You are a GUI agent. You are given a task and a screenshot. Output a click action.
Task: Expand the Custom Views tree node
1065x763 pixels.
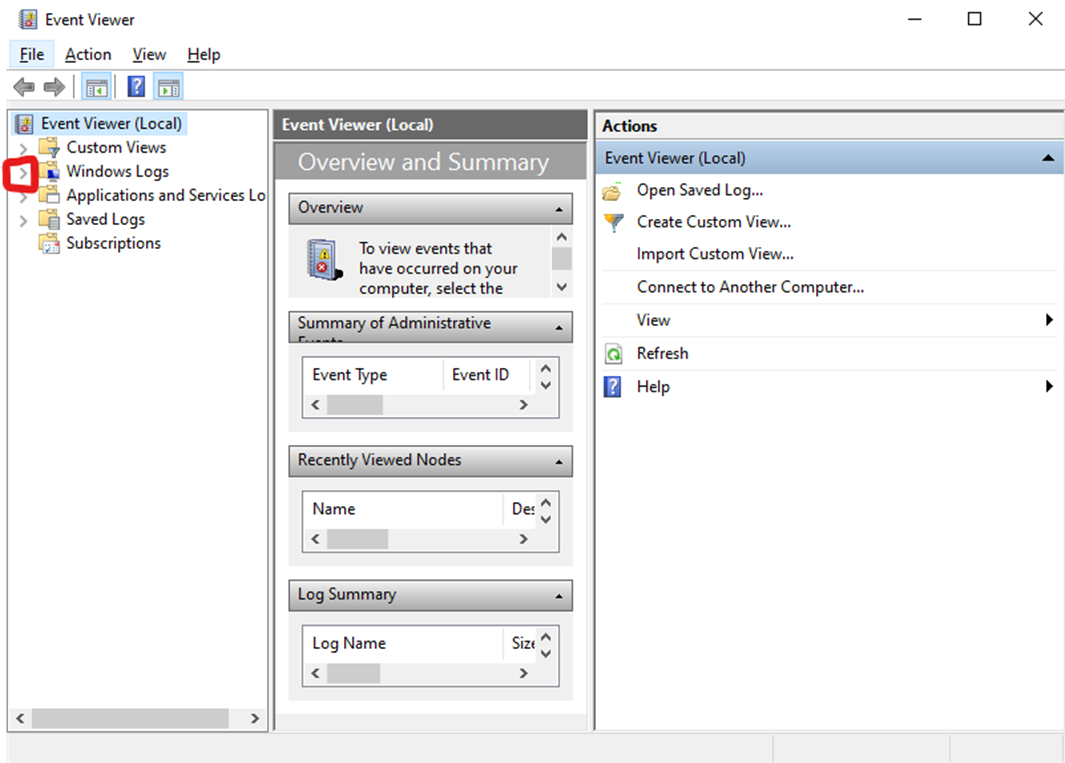(x=24, y=148)
